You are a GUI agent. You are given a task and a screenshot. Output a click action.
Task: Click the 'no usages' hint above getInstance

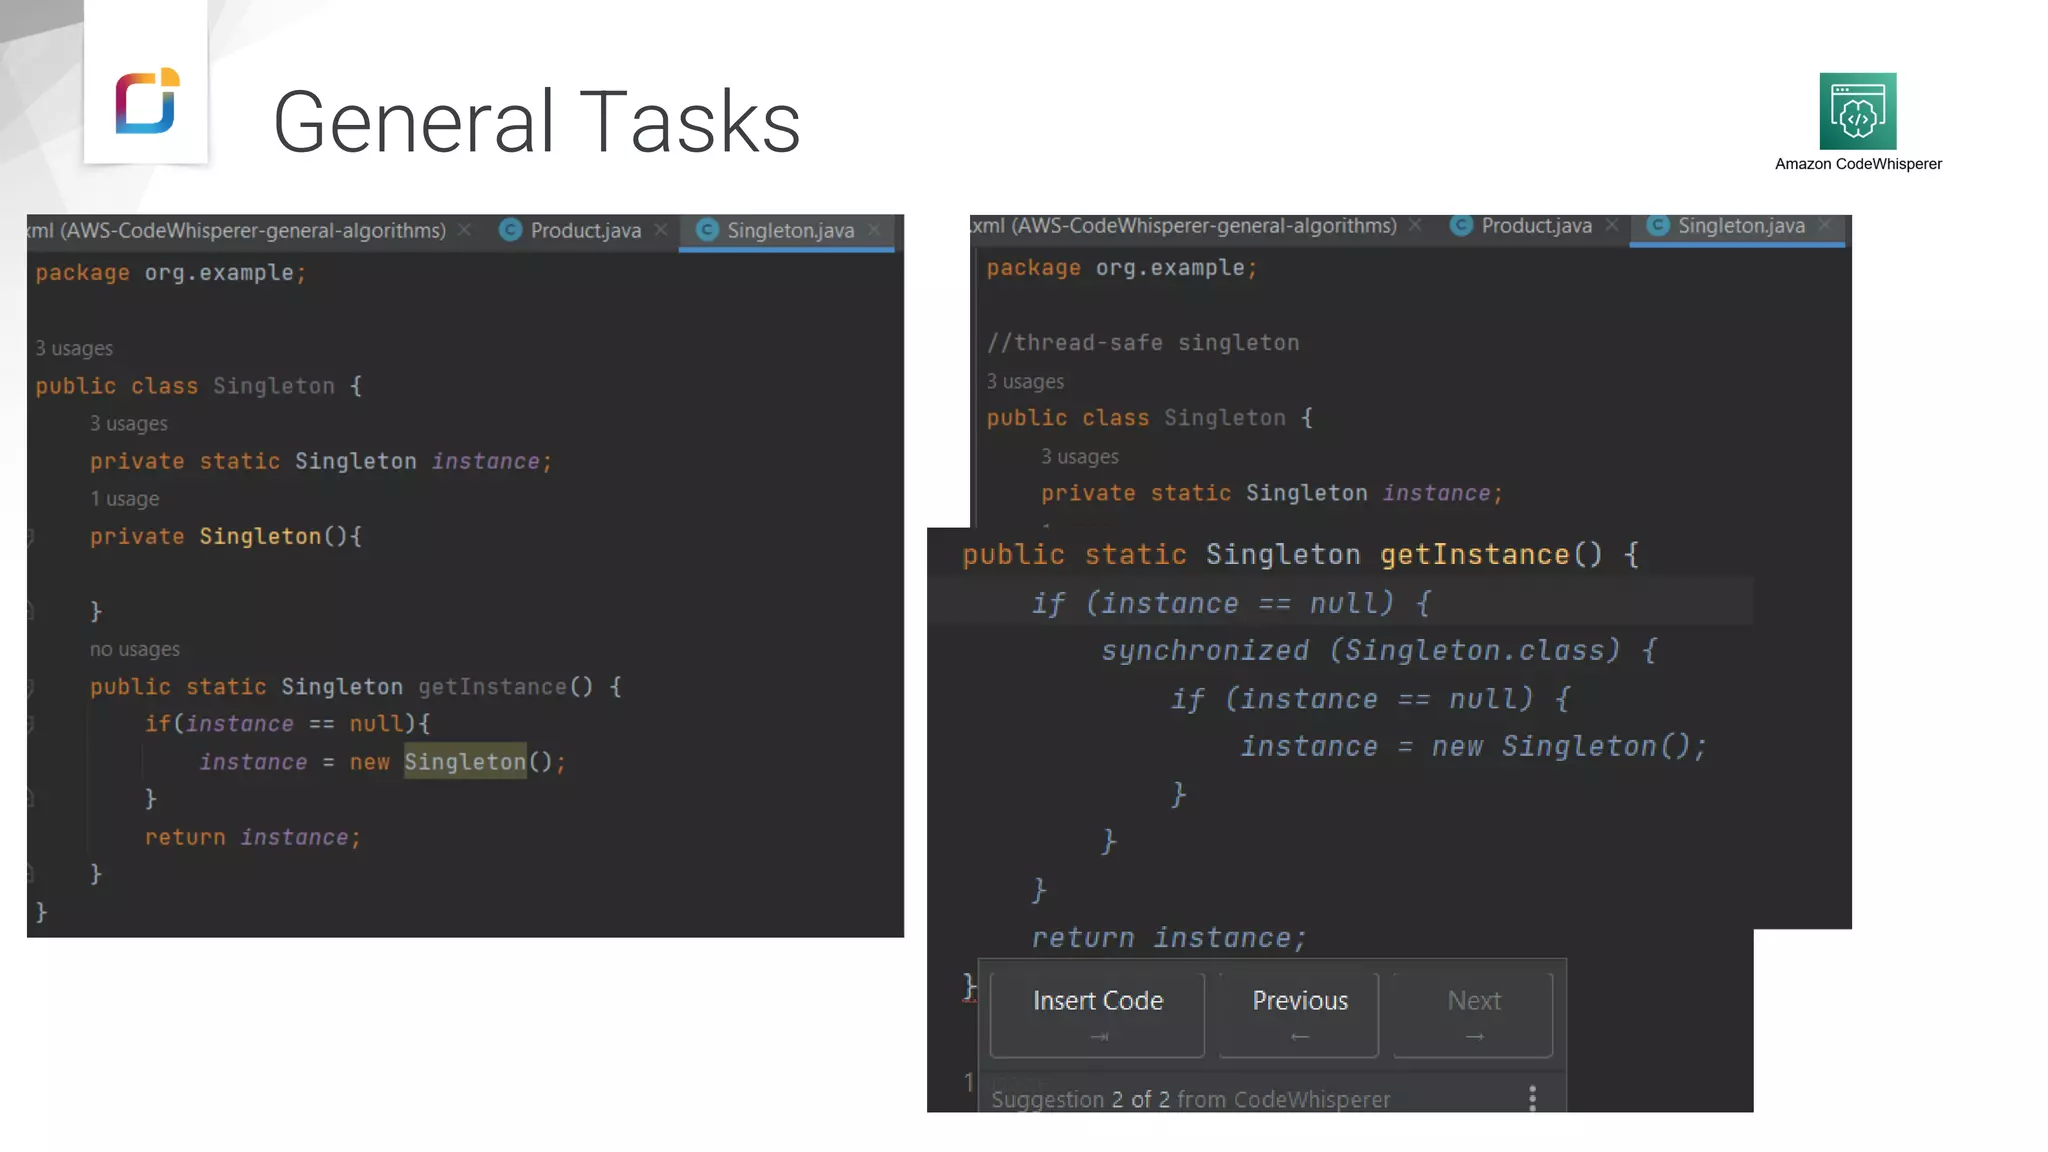135,649
